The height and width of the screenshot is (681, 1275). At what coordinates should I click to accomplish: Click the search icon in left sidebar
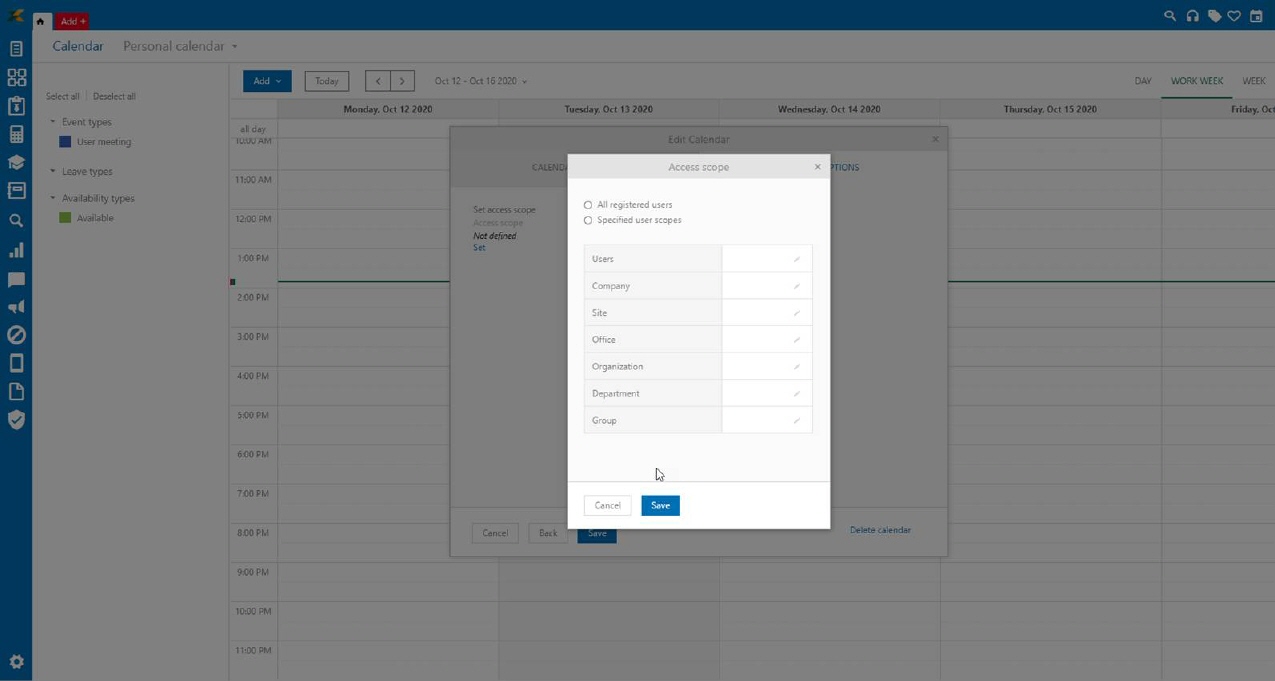click(16, 221)
